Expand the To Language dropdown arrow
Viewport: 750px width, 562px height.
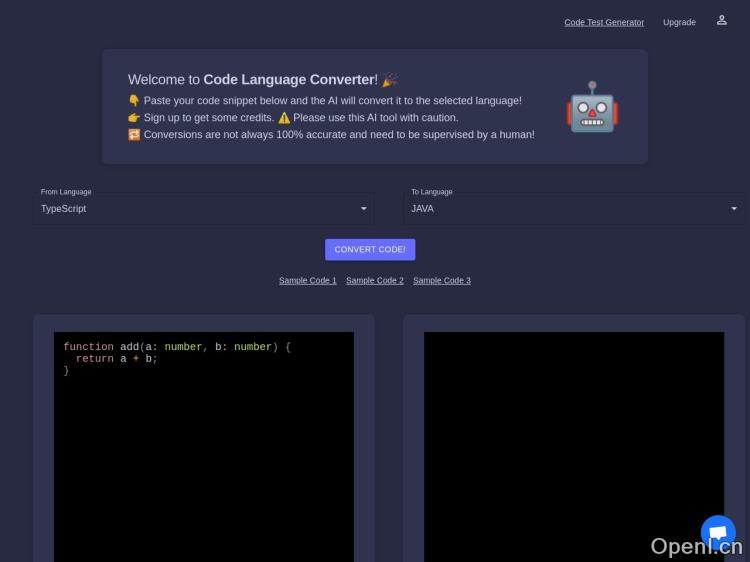pyautogui.click(x=734, y=209)
